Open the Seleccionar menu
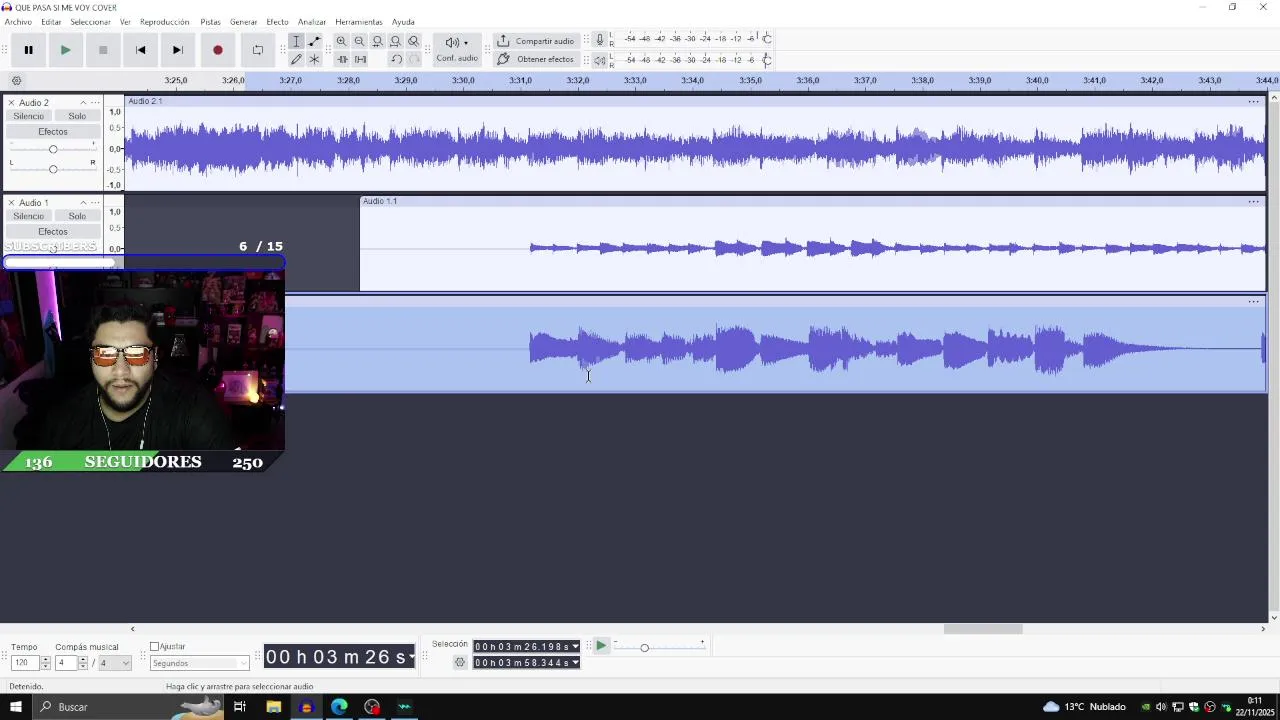Image resolution: width=1280 pixels, height=720 pixels. [90, 22]
